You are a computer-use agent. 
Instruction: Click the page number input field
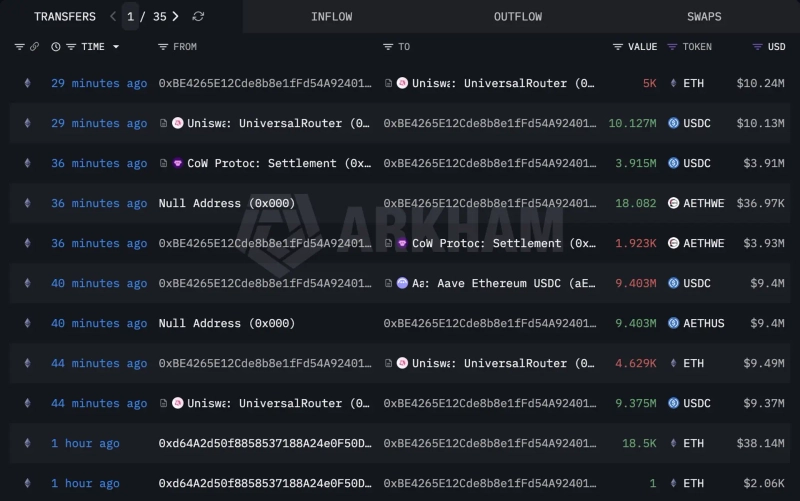coord(130,17)
